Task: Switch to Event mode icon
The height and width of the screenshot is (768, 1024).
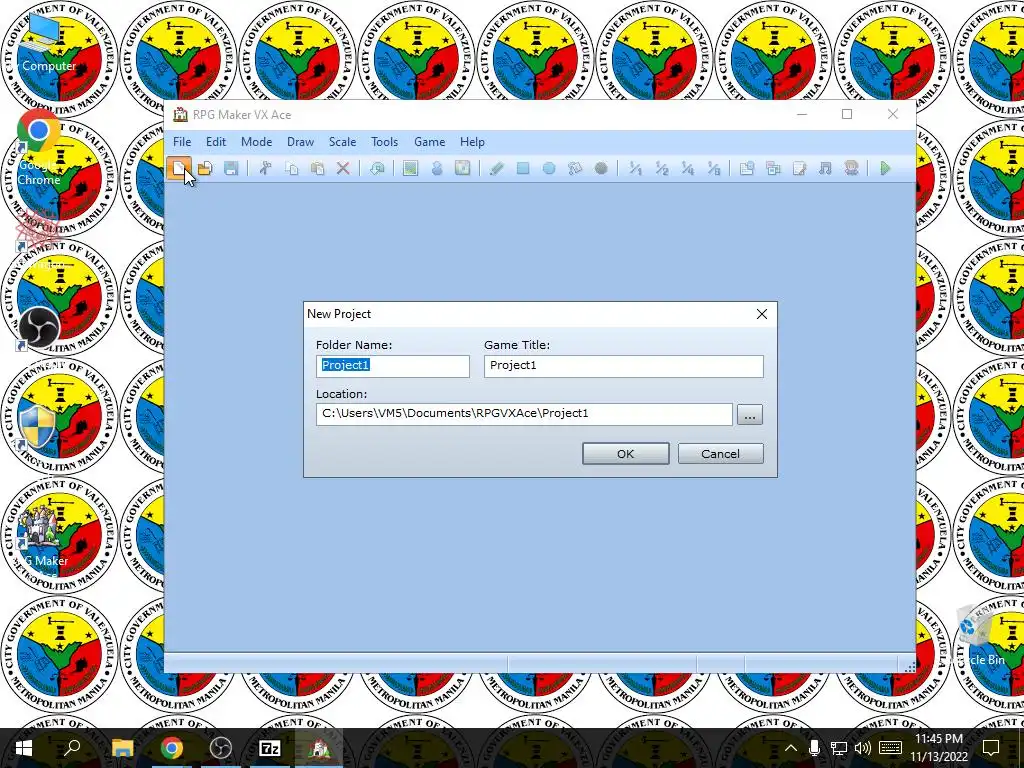Action: (x=437, y=168)
